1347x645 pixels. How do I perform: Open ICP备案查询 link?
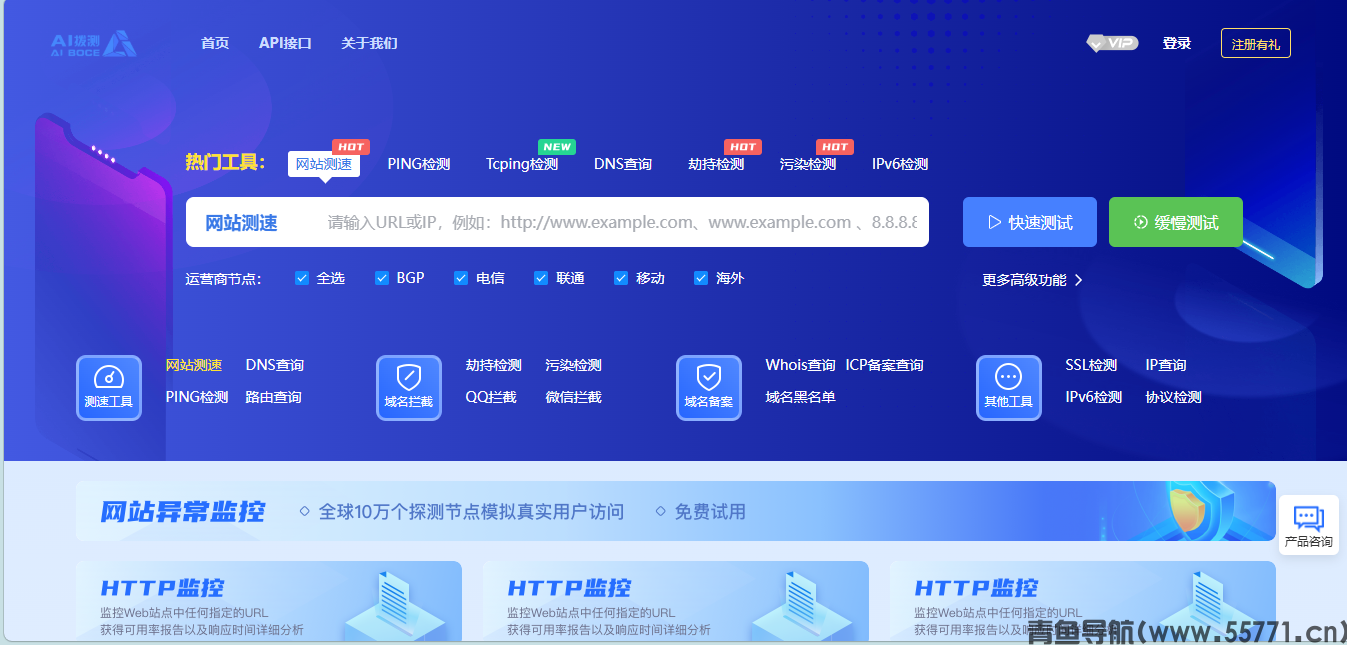point(885,365)
